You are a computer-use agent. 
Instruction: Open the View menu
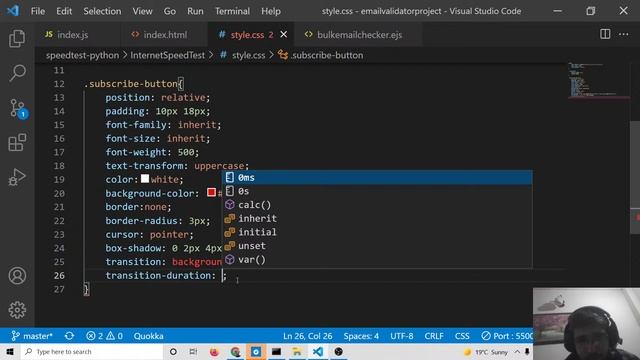tap(142, 11)
